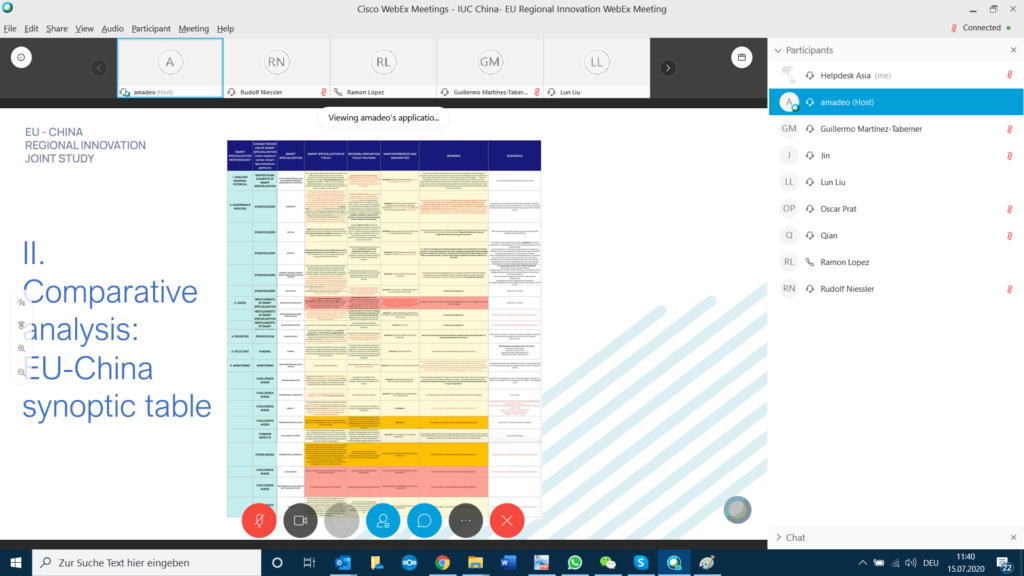Screen dimensions: 1024x576
Task: Leave the meeting with the red X button
Action: [507, 520]
